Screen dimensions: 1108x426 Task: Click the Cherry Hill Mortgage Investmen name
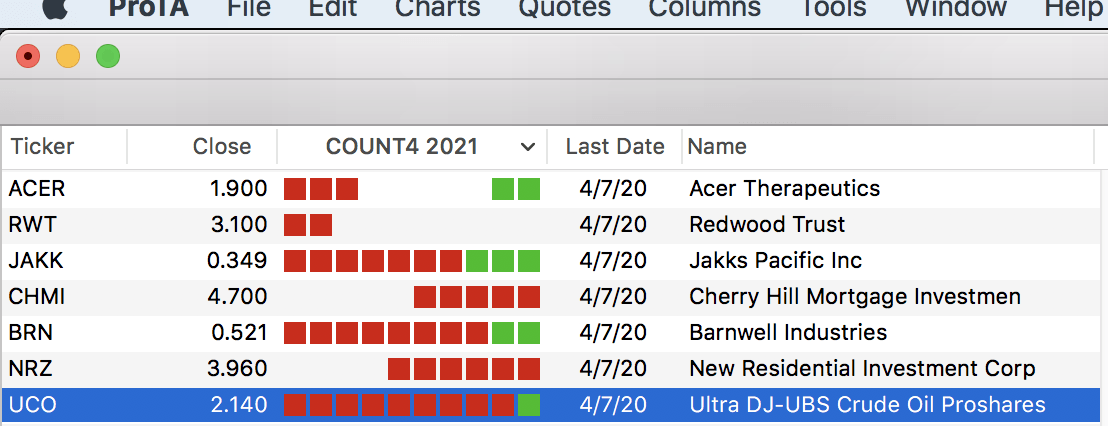855,297
